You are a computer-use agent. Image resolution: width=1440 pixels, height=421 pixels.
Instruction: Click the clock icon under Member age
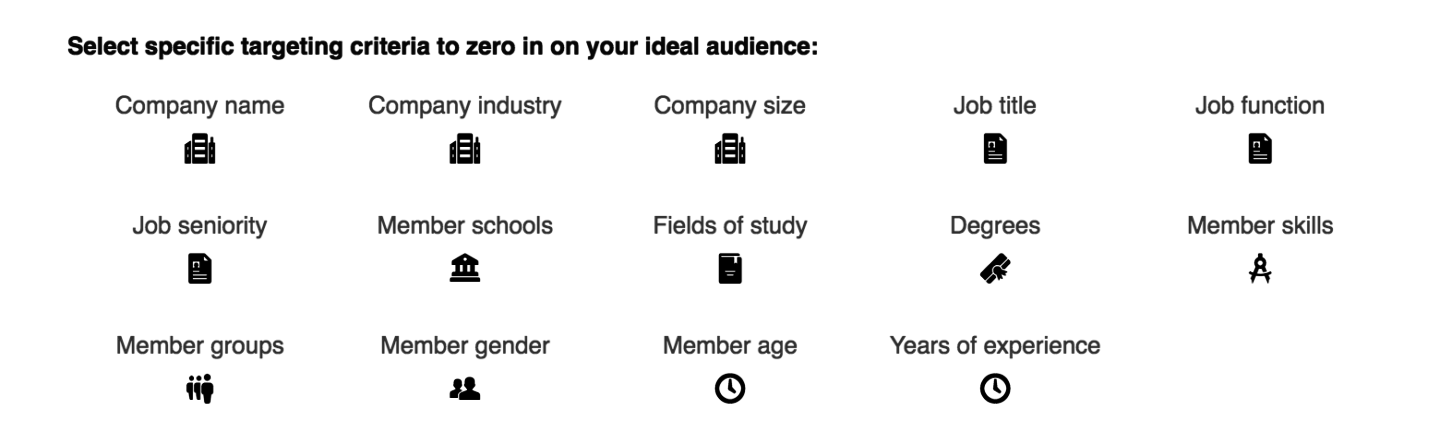(730, 389)
